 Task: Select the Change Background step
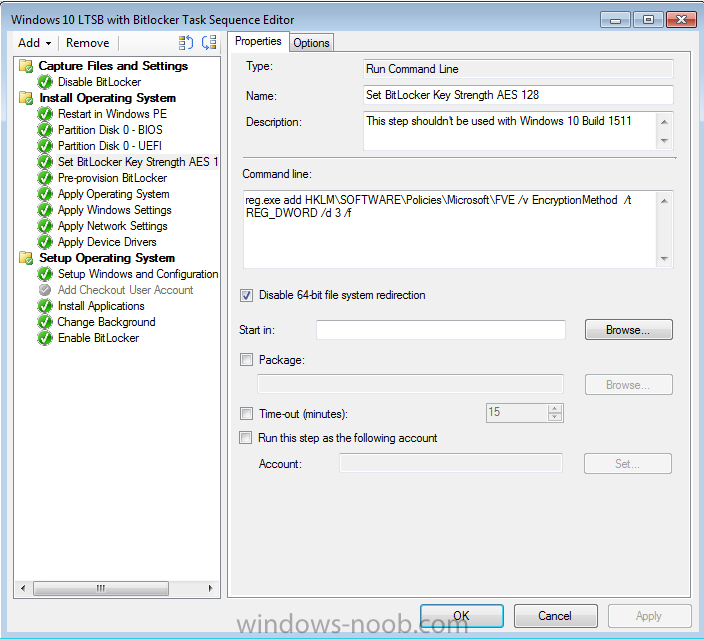(x=106, y=322)
